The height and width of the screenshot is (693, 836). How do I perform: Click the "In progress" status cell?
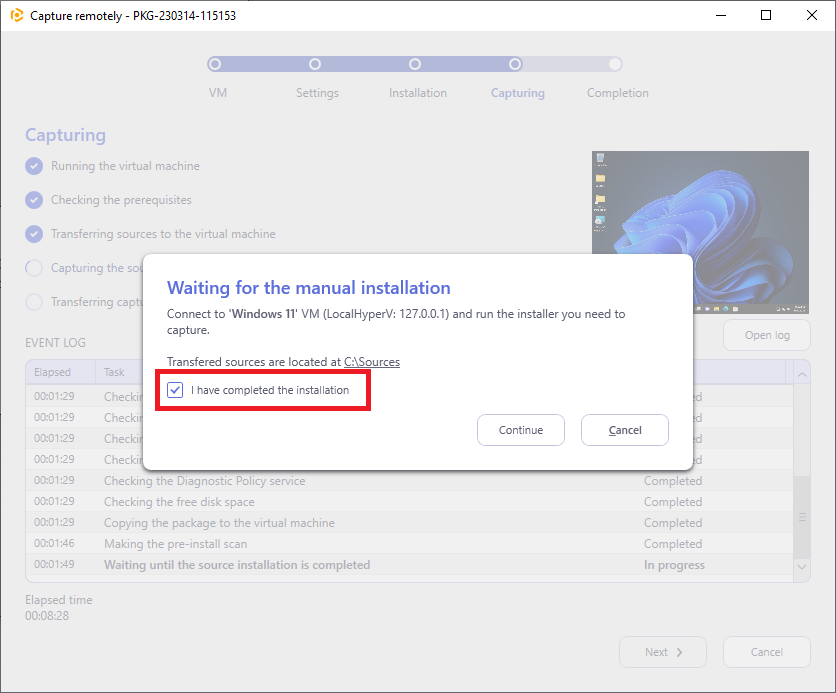pos(674,565)
